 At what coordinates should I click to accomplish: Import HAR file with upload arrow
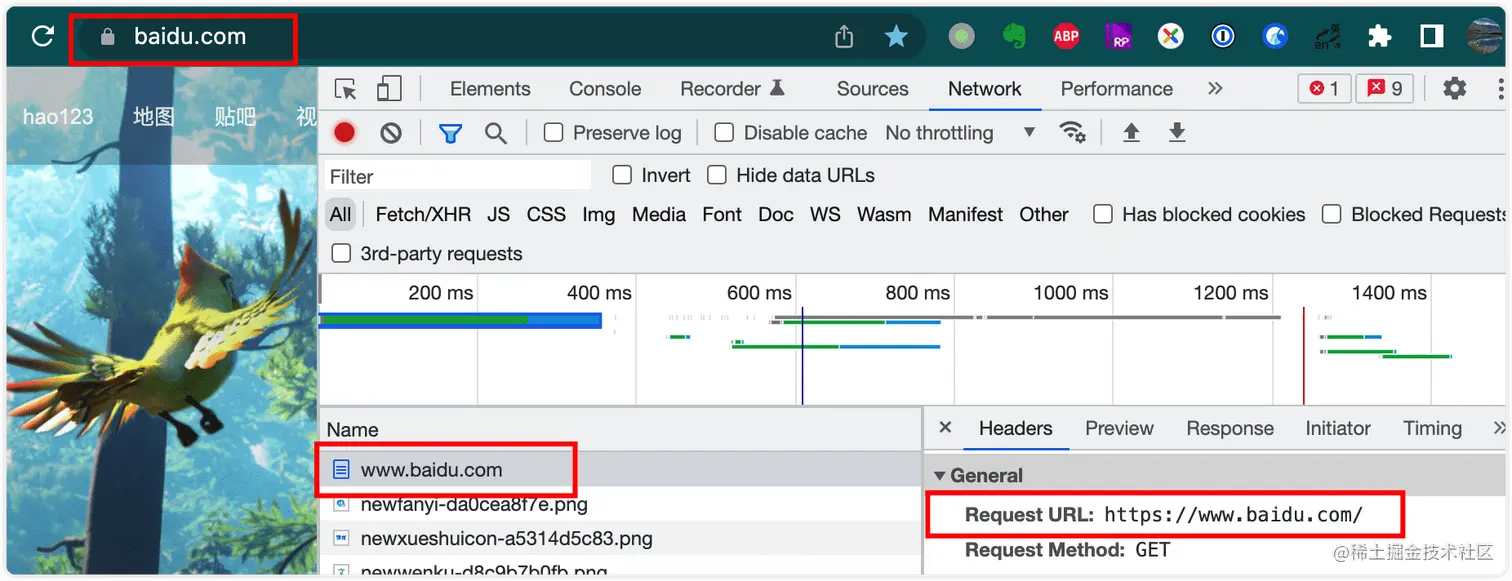(1131, 133)
